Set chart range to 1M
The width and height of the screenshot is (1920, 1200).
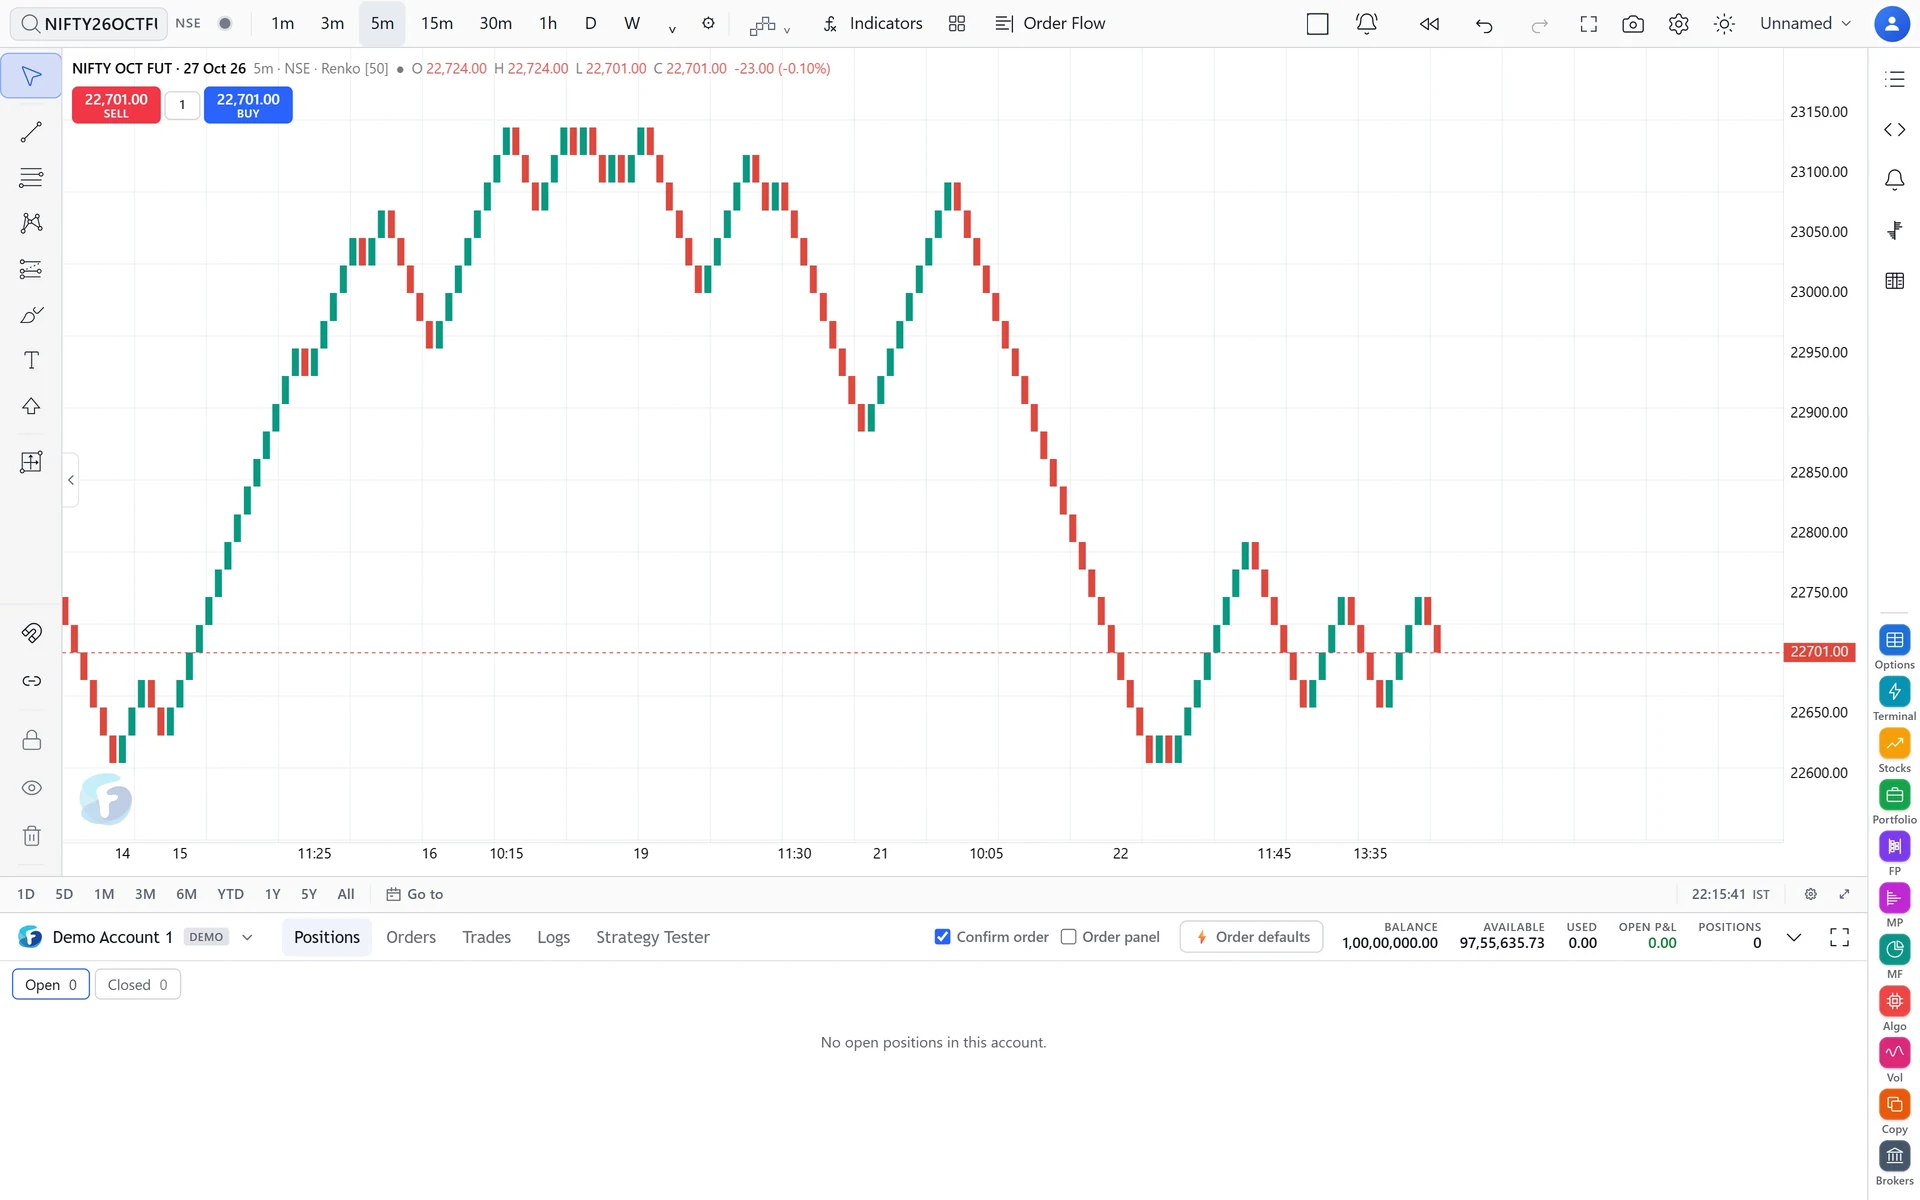click(x=104, y=894)
